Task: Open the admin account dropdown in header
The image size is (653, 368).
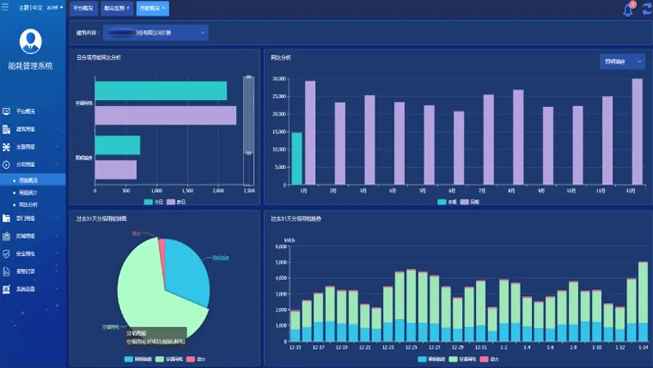Action: pyautogui.click(x=55, y=7)
